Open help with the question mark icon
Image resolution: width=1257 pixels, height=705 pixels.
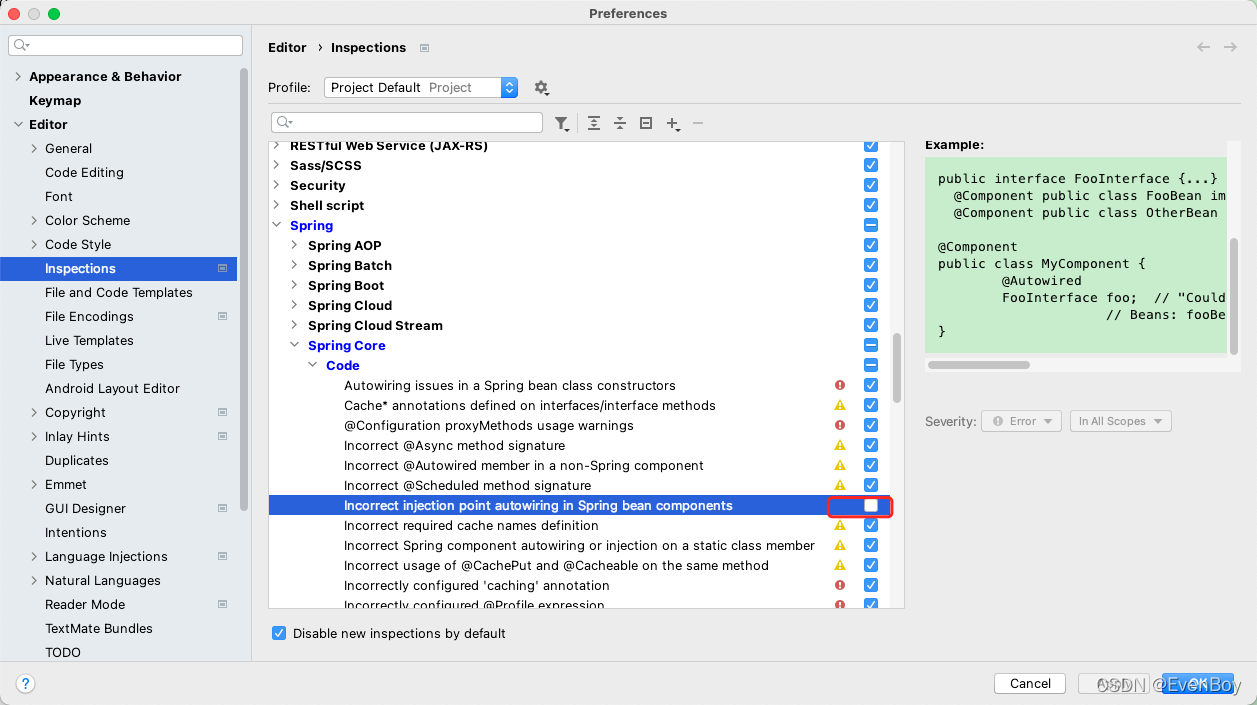click(x=26, y=684)
